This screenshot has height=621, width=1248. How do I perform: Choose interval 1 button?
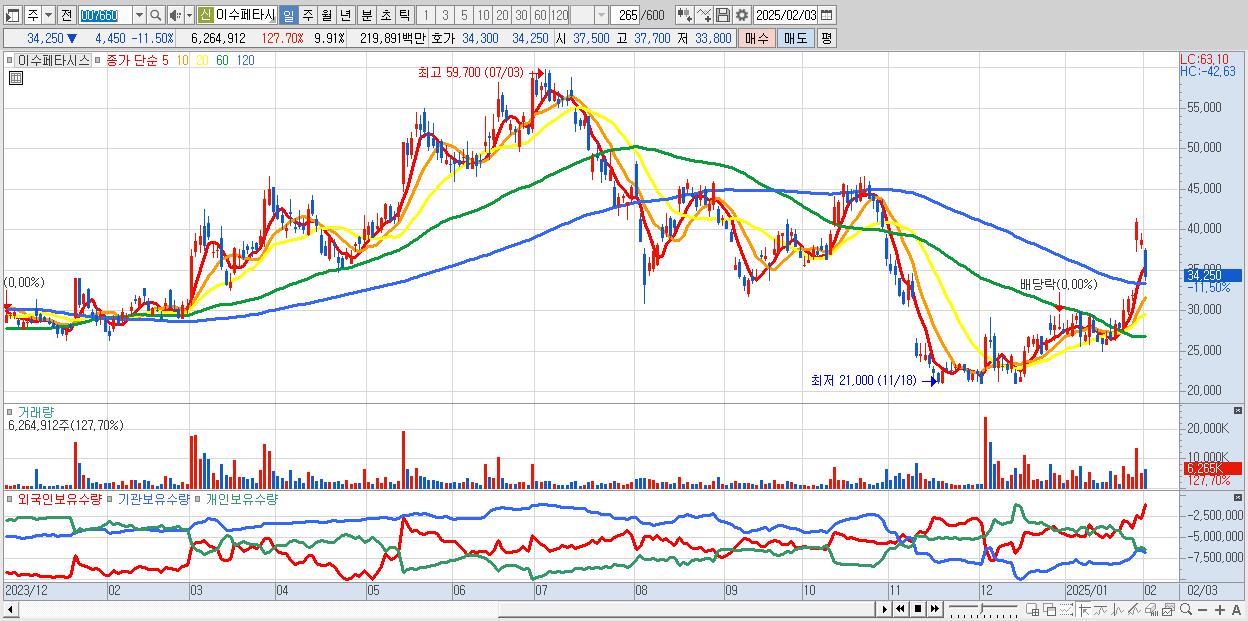[426, 15]
